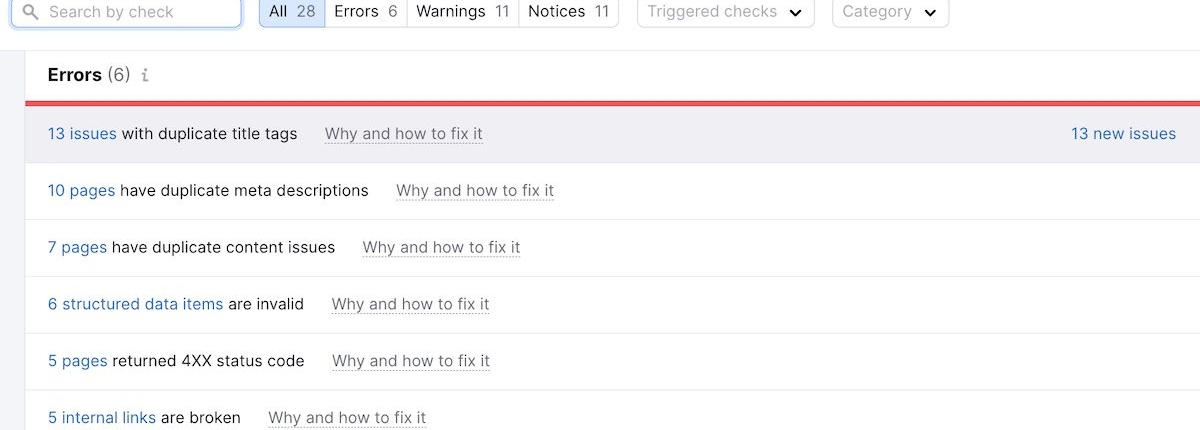Image resolution: width=1200 pixels, height=430 pixels.
Task: Open 7 pages duplicate content link
Action: click(x=77, y=248)
